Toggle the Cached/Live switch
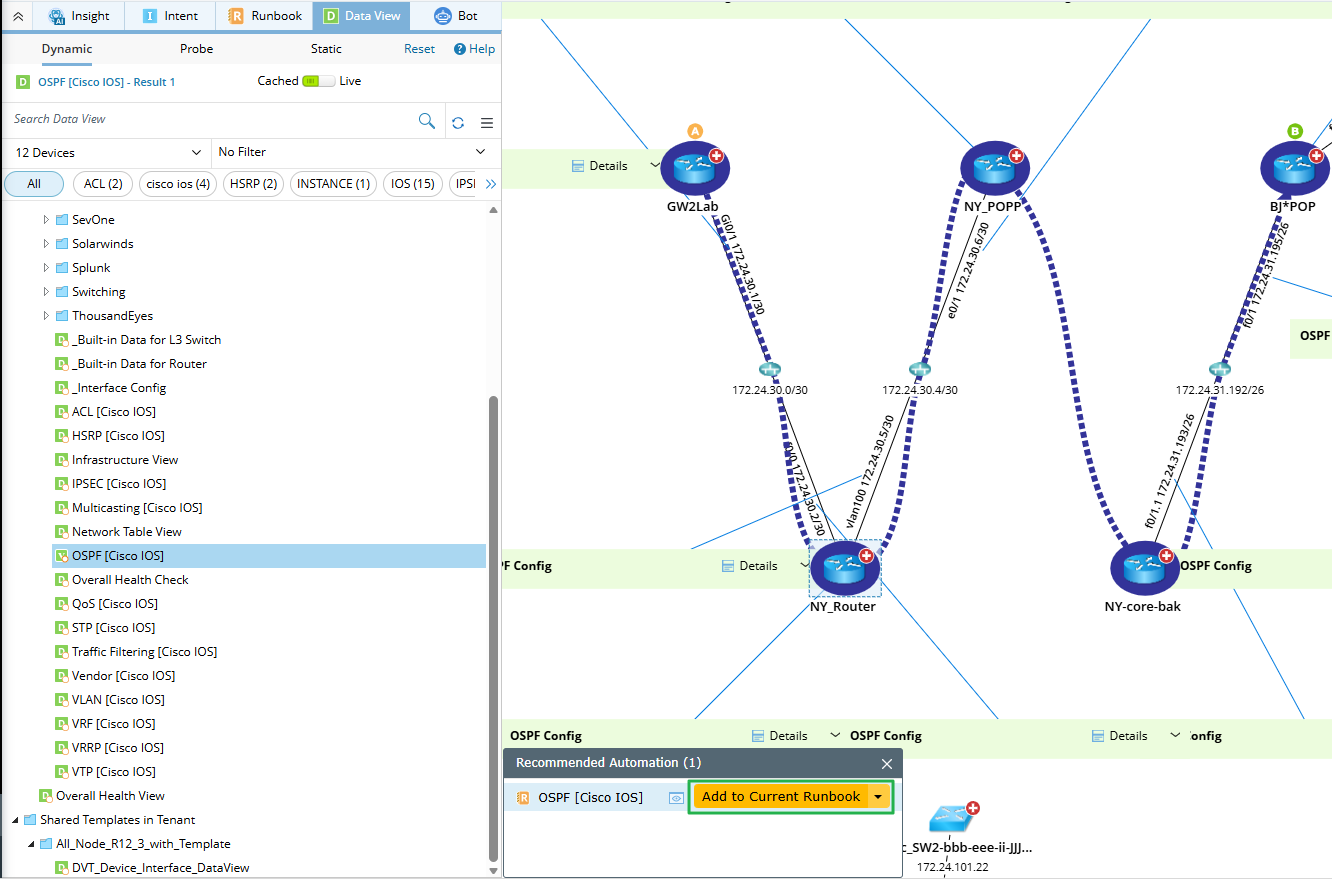Screen dimensions: 1332x879 [x=319, y=81]
